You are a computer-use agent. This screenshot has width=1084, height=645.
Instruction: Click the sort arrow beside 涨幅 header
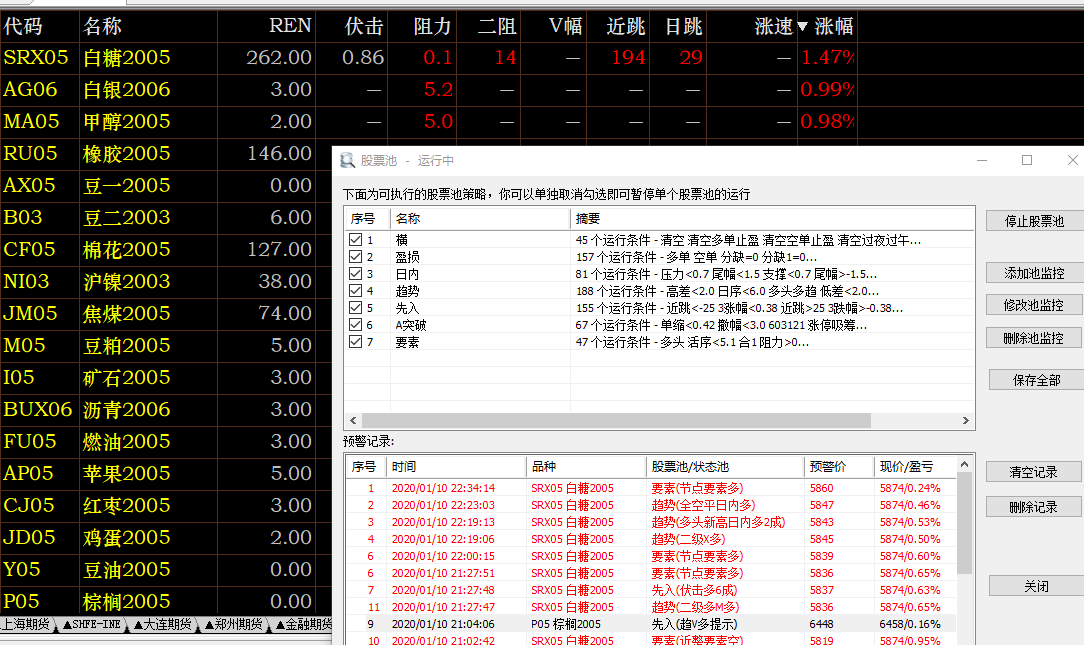pos(802,26)
